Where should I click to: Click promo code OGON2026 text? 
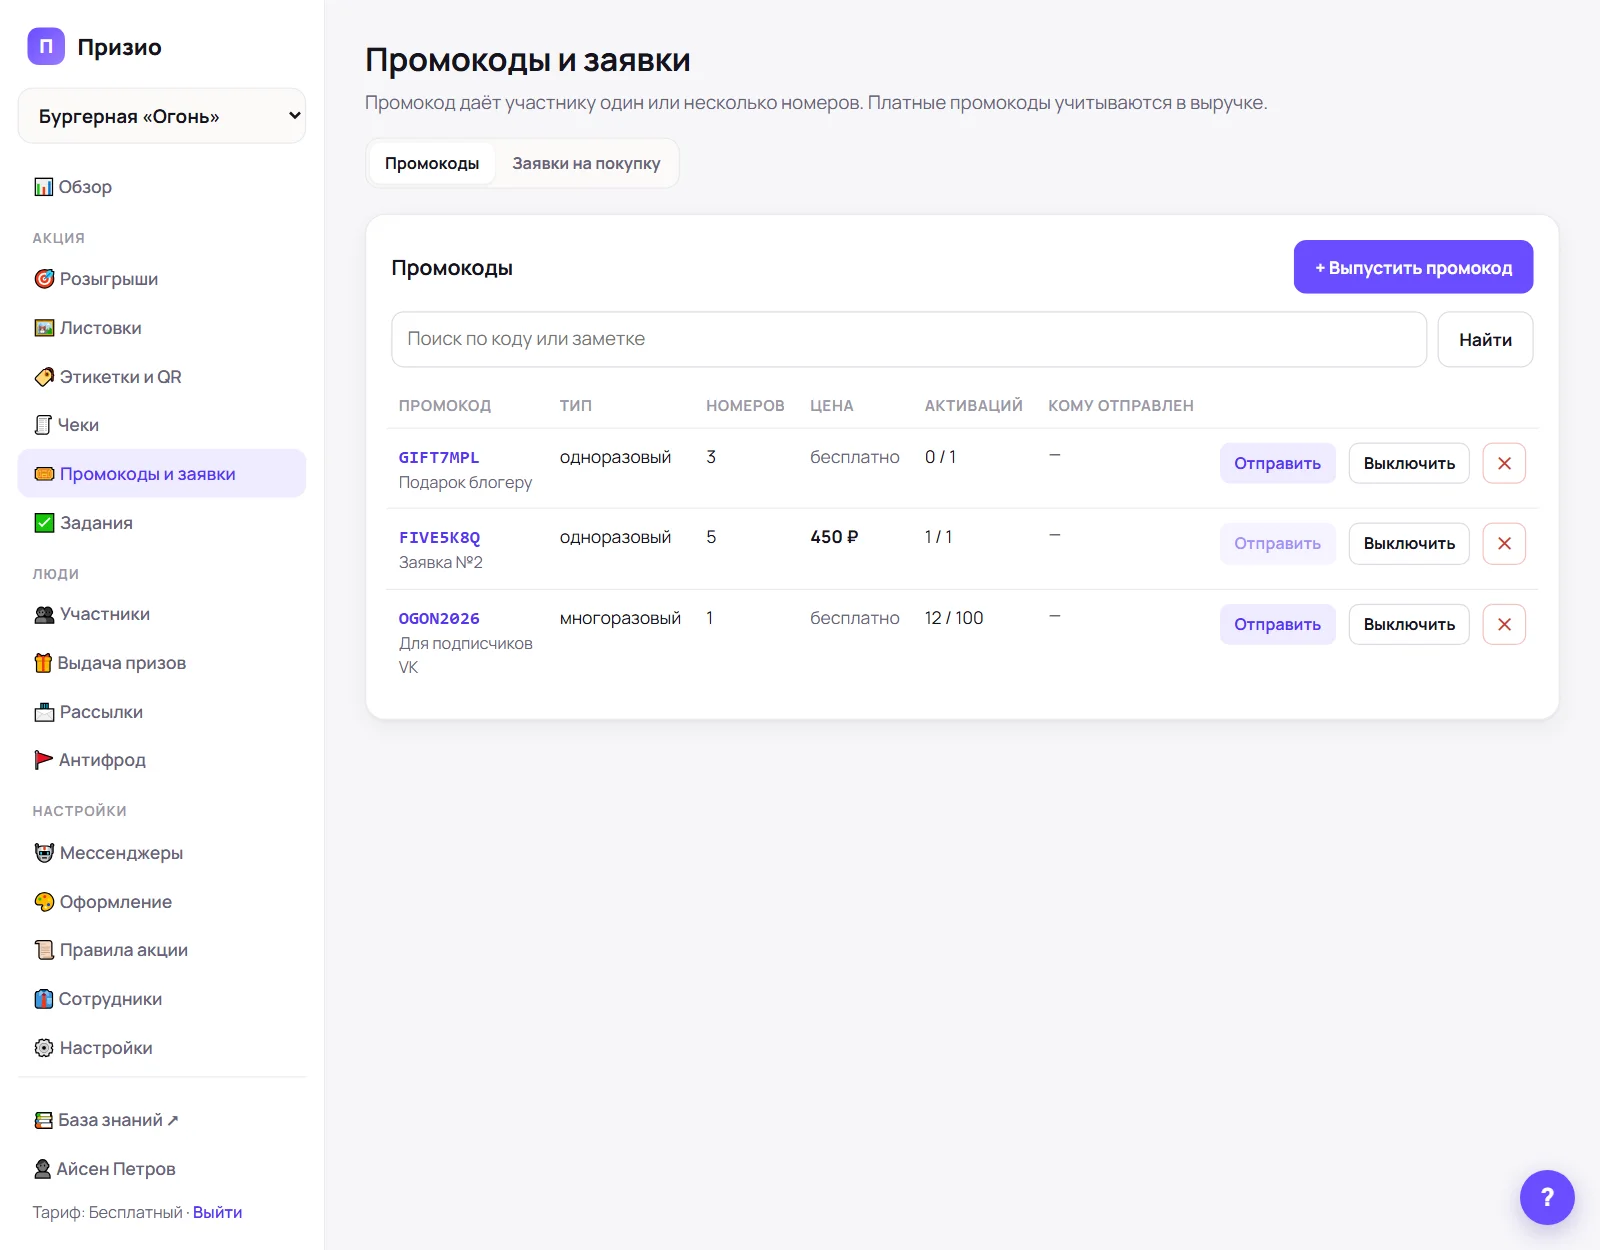point(439,618)
